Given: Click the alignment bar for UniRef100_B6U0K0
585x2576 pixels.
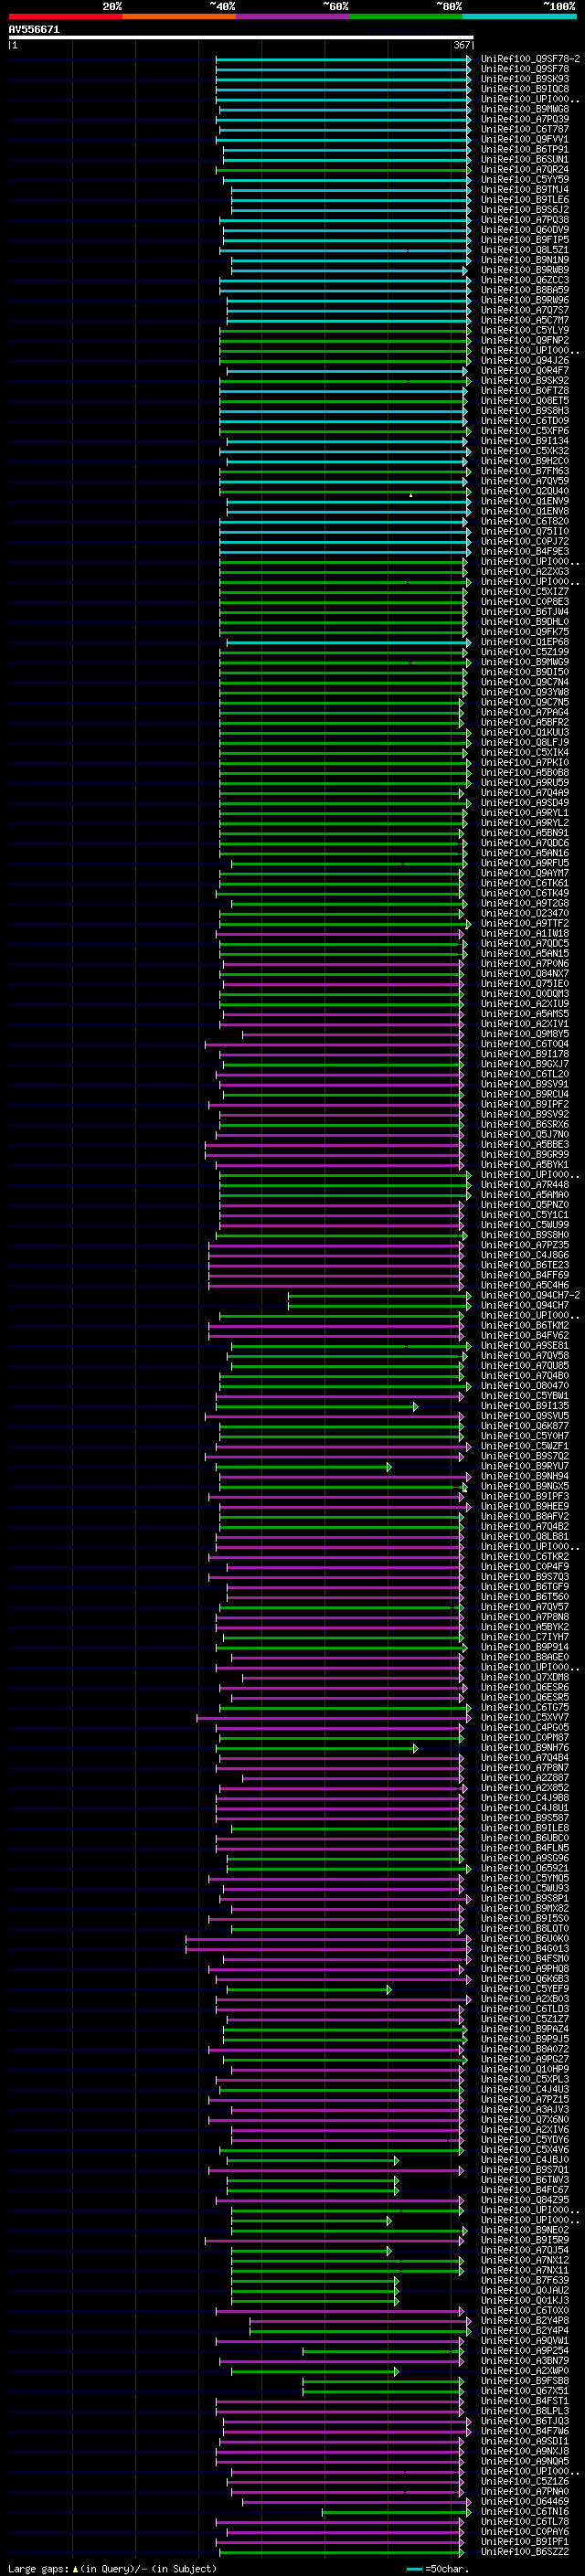Looking at the screenshot, I should [x=328, y=1938].
